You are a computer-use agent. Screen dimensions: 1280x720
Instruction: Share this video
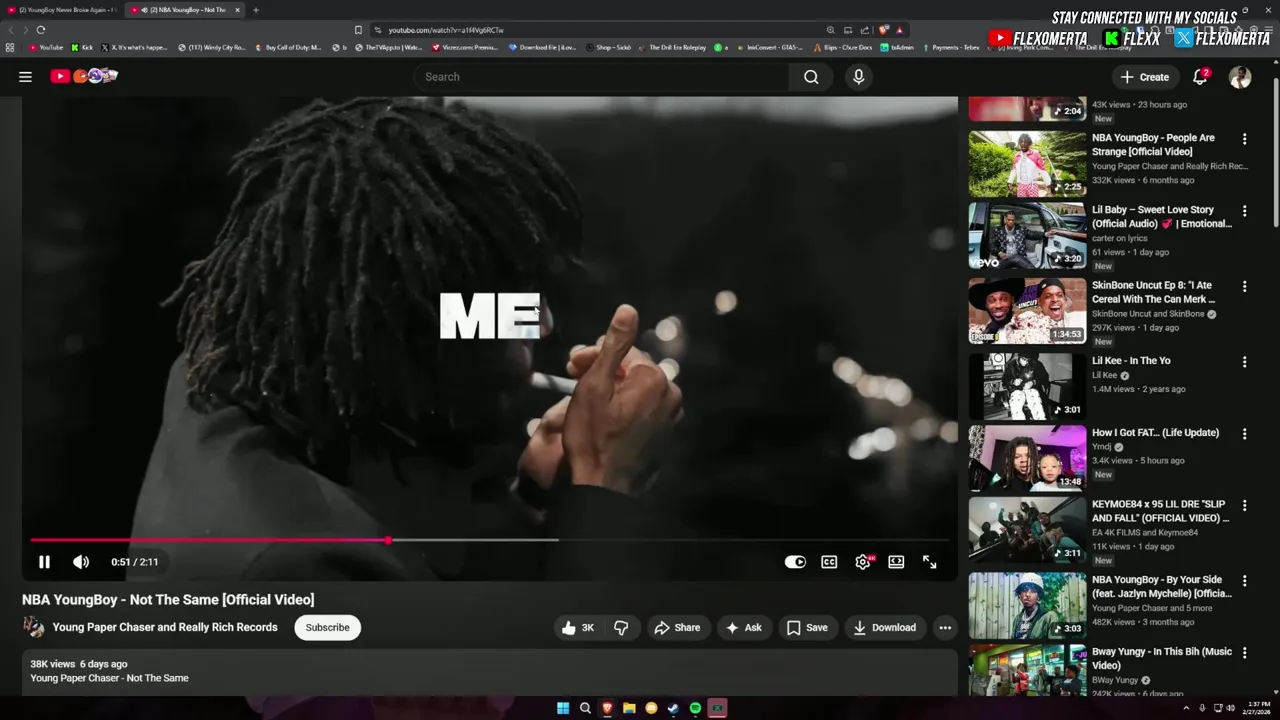(676, 628)
